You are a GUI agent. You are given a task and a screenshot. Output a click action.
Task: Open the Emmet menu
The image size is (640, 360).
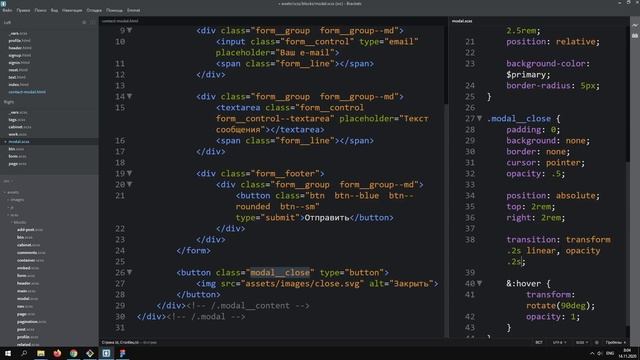click(x=133, y=10)
